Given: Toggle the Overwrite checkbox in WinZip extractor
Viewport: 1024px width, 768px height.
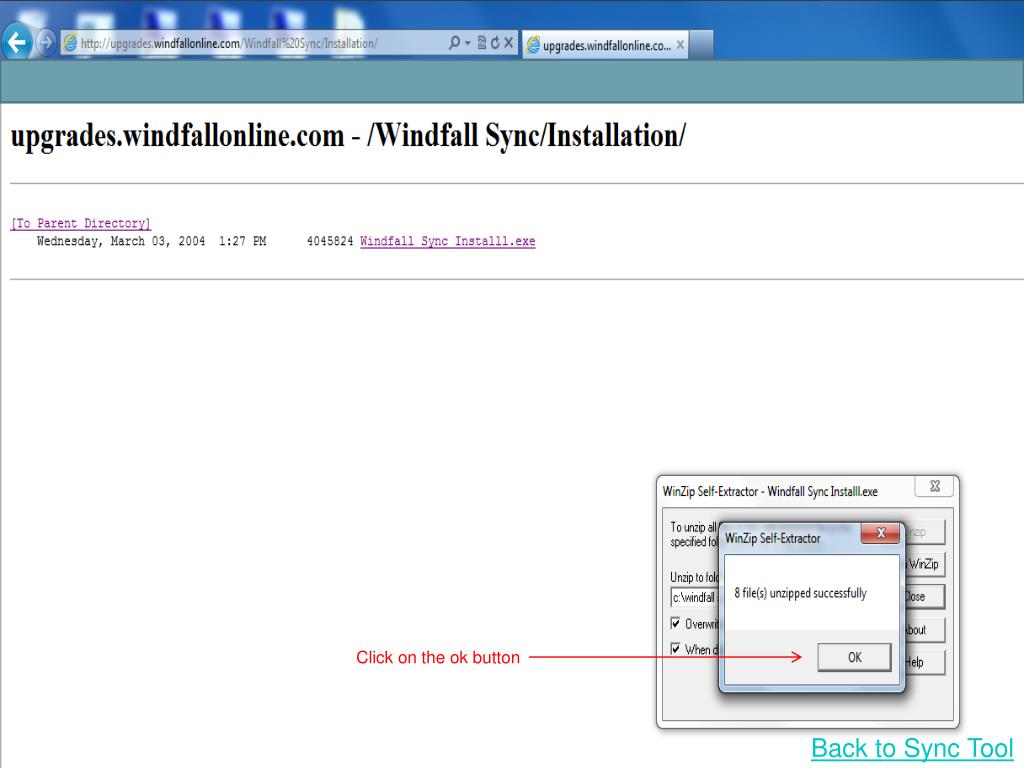Looking at the screenshot, I should click(675, 623).
